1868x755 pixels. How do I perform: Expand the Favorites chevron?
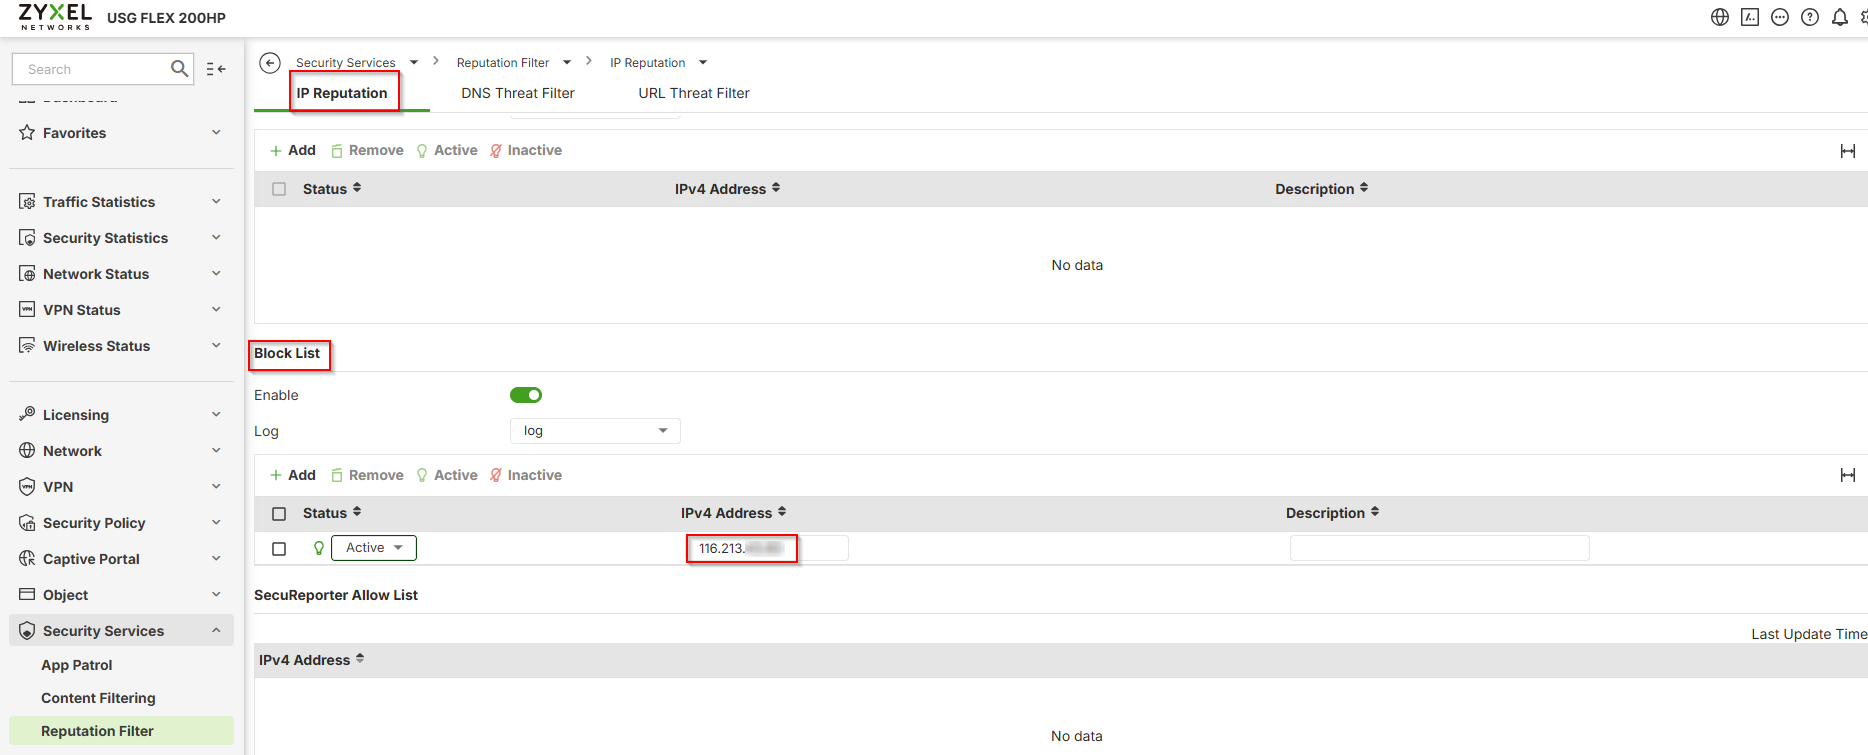(216, 132)
